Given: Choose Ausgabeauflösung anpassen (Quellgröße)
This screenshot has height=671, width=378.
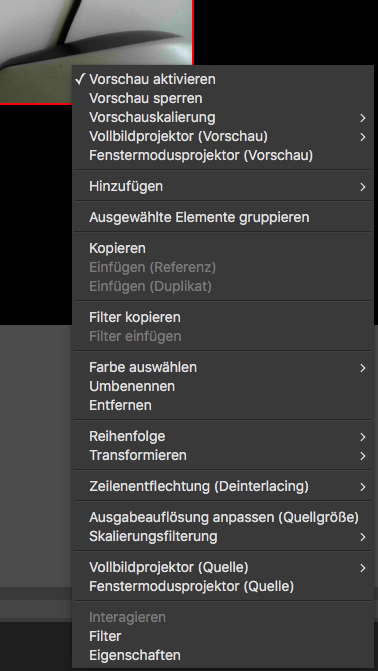Looking at the screenshot, I should (223, 518).
